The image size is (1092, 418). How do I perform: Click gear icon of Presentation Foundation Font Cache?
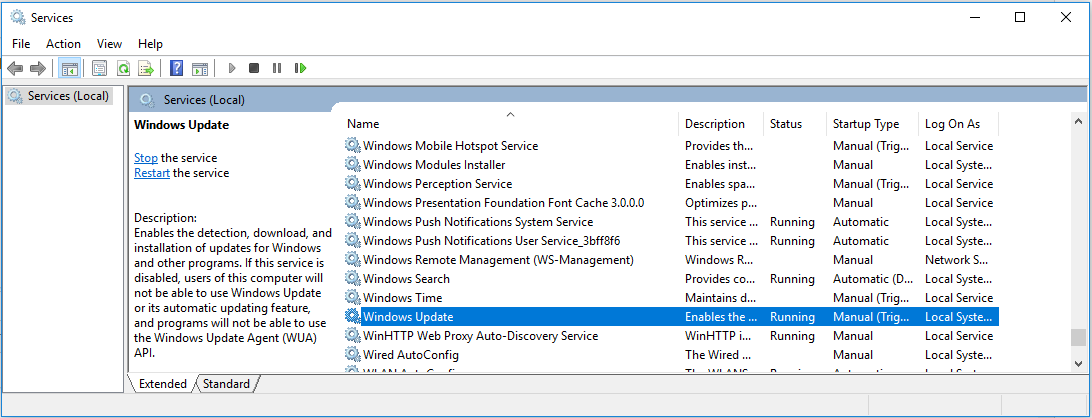[354, 203]
